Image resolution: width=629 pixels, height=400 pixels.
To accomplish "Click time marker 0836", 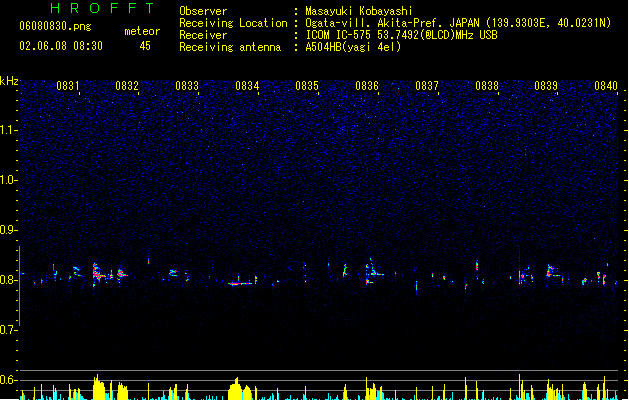I will [367, 86].
